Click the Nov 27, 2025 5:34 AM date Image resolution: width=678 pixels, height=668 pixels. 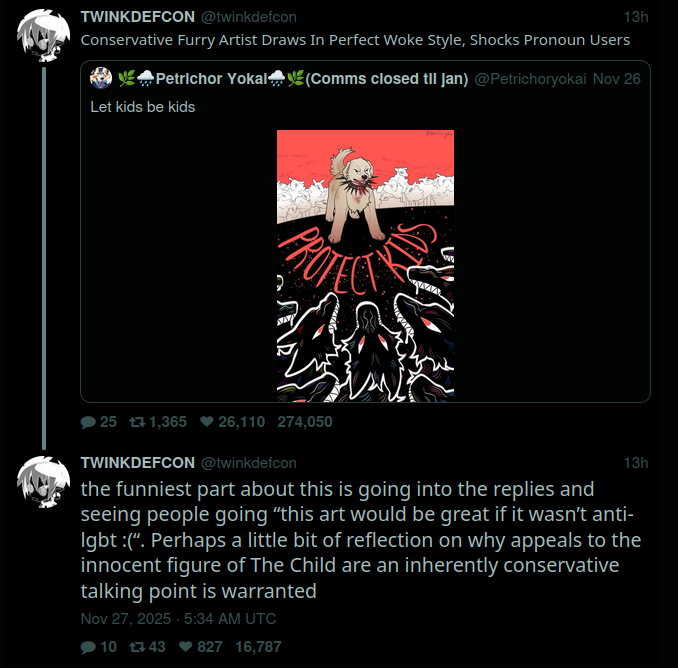point(178,619)
